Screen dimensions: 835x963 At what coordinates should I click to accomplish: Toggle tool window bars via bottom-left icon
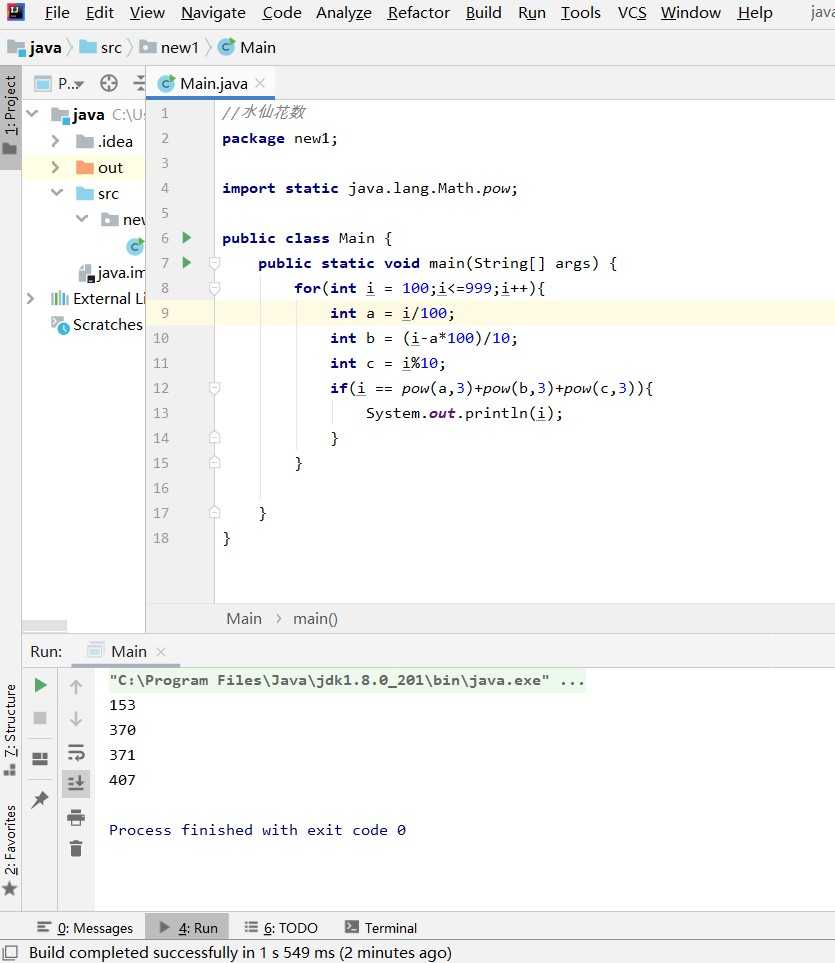pyautogui.click(x=10, y=952)
